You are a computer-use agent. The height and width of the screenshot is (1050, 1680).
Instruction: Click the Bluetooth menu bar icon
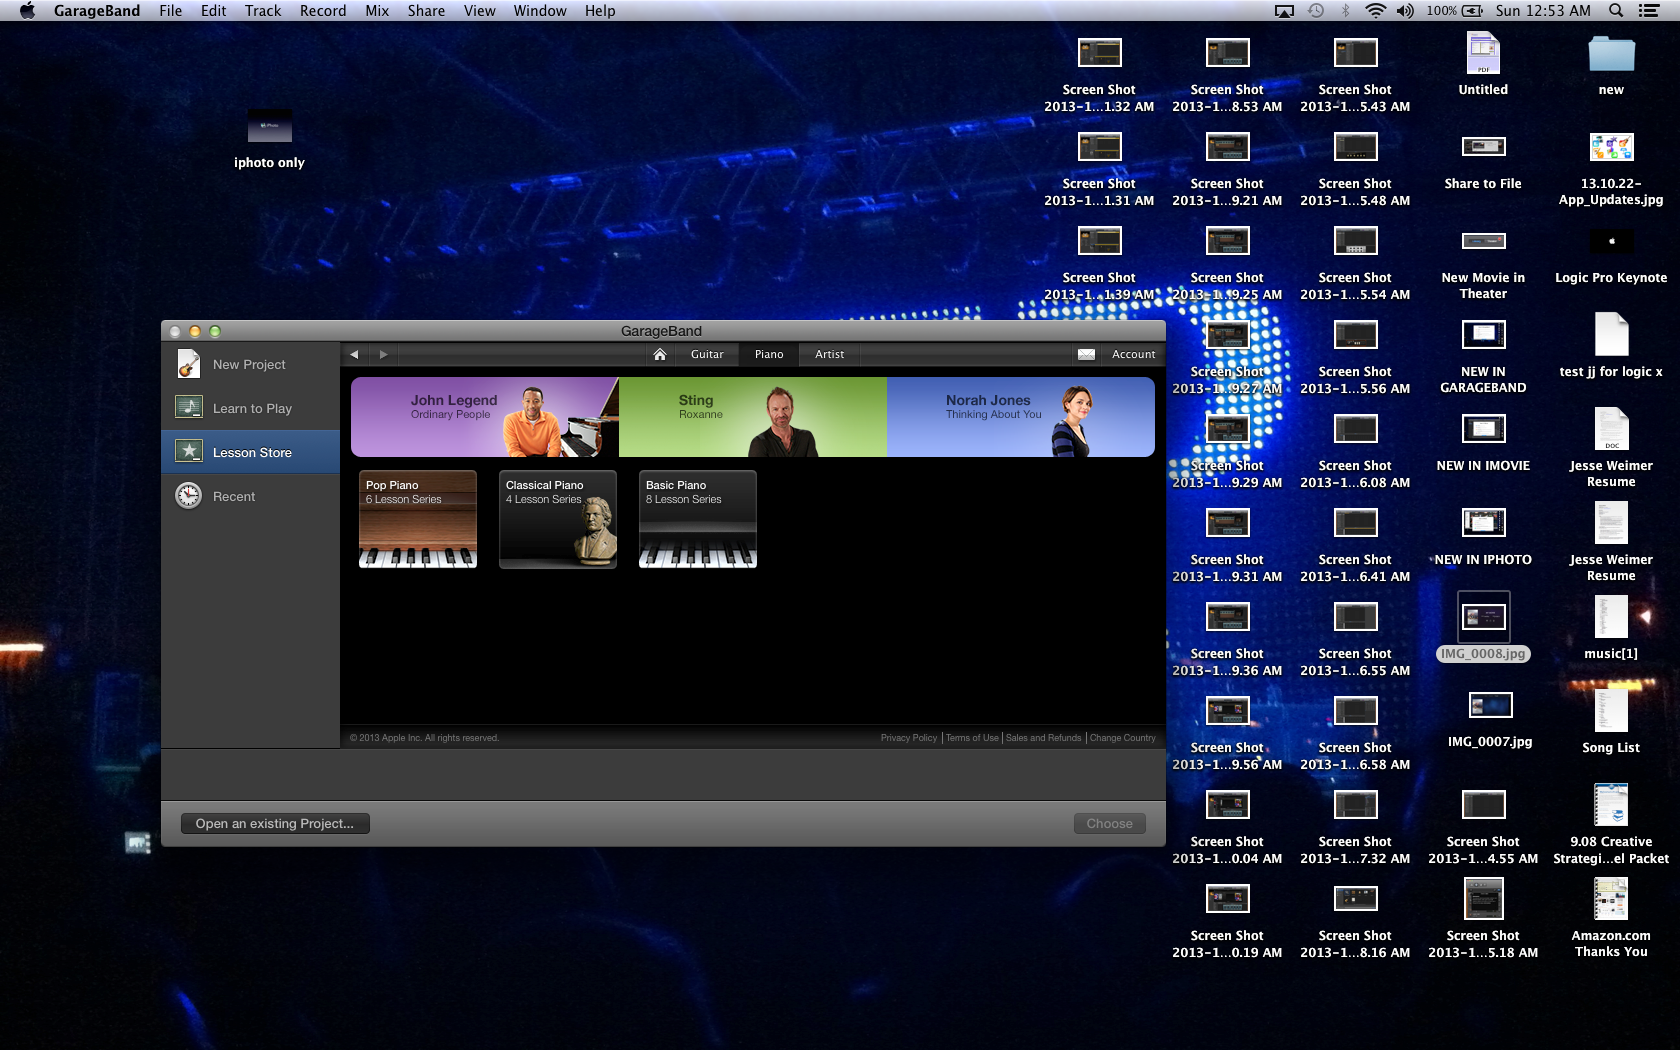point(1345,10)
